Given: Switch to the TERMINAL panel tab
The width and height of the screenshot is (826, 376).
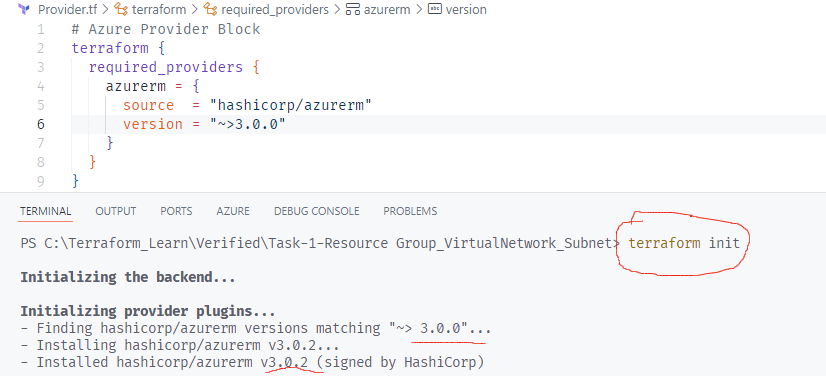Looking at the screenshot, I should click(x=45, y=211).
